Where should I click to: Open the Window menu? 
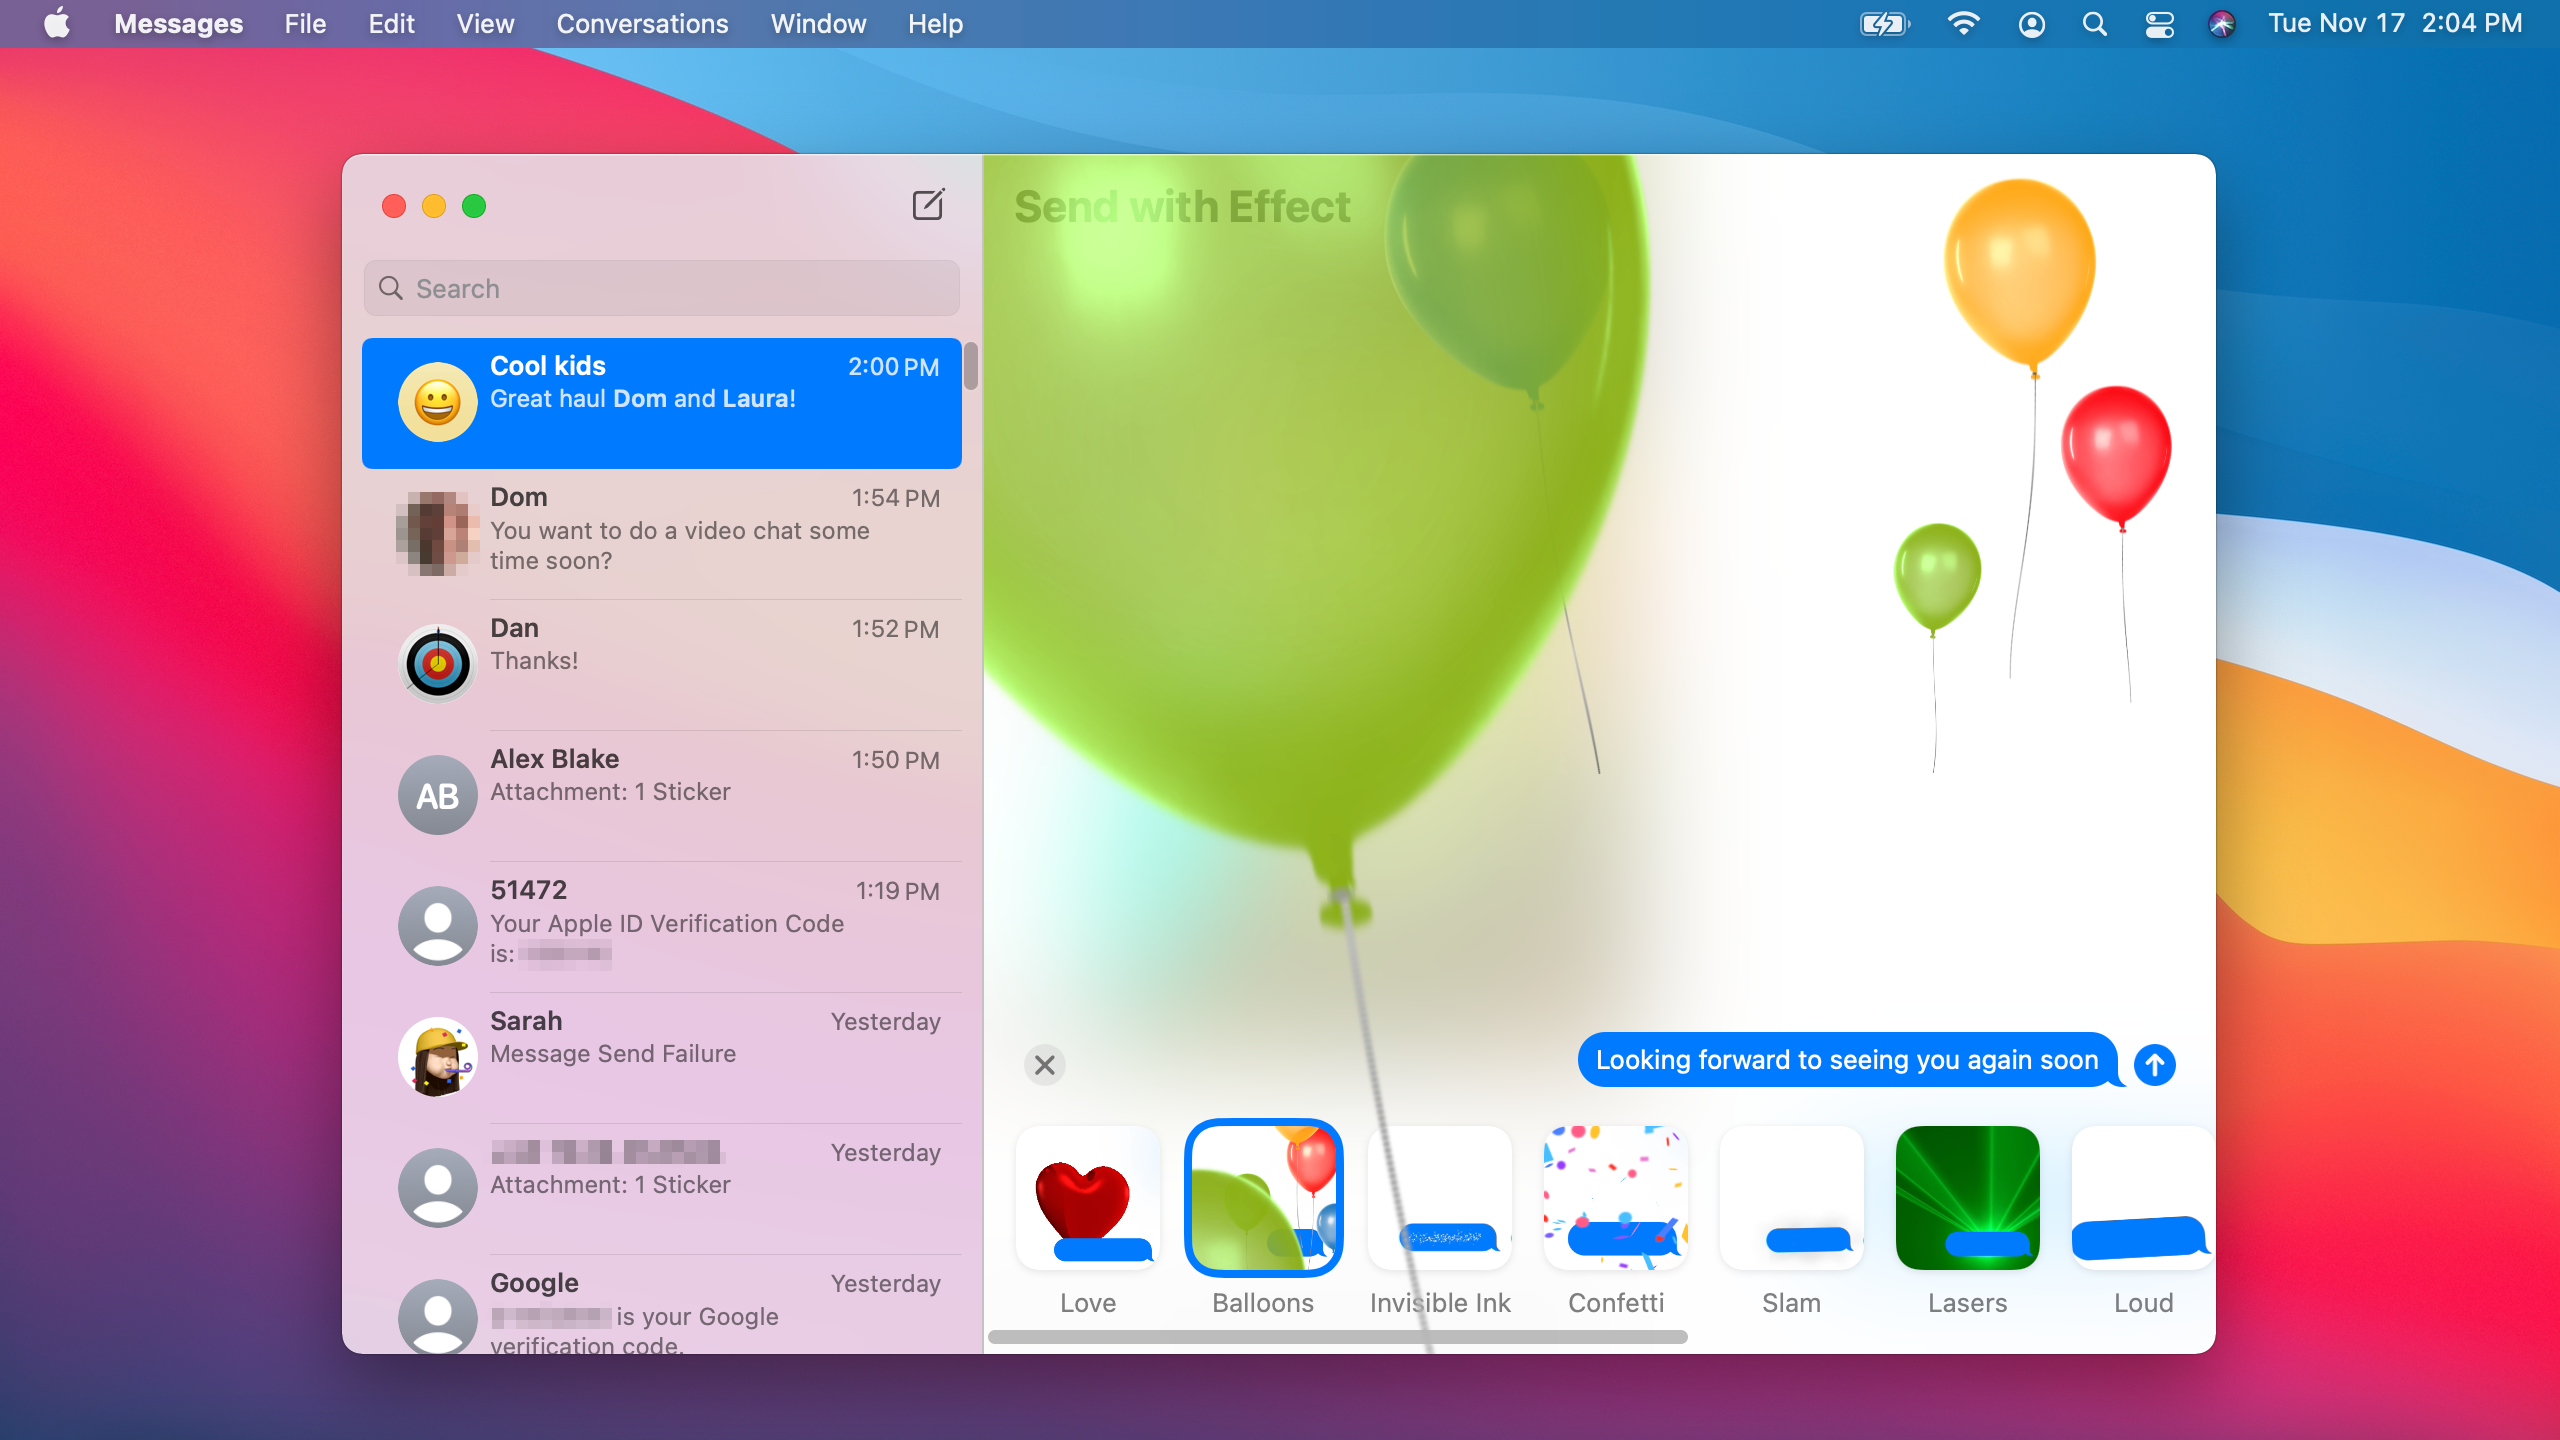[x=818, y=23]
